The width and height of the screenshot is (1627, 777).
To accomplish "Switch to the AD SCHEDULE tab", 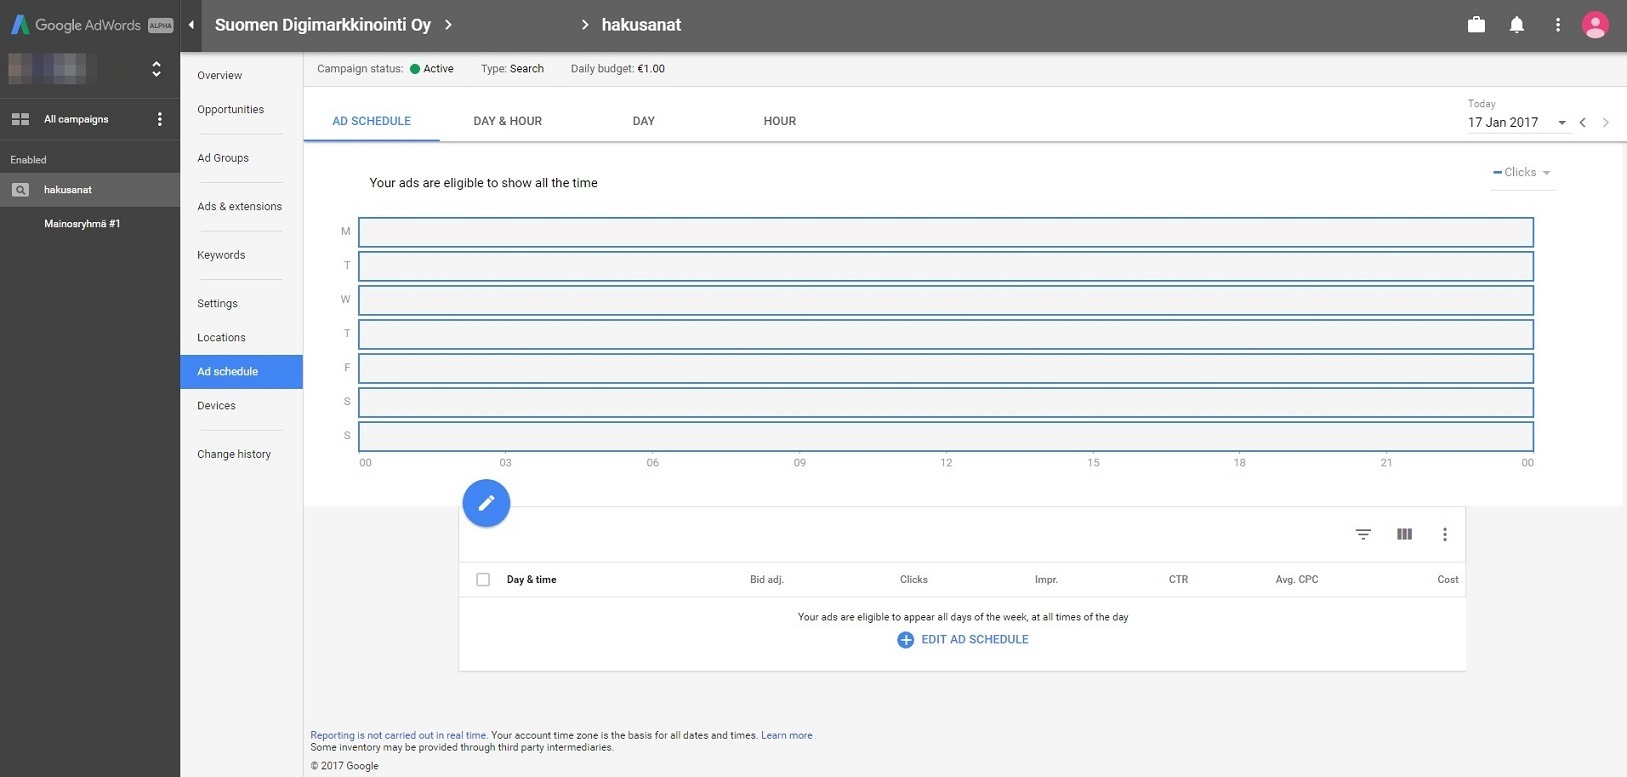I will click(372, 121).
